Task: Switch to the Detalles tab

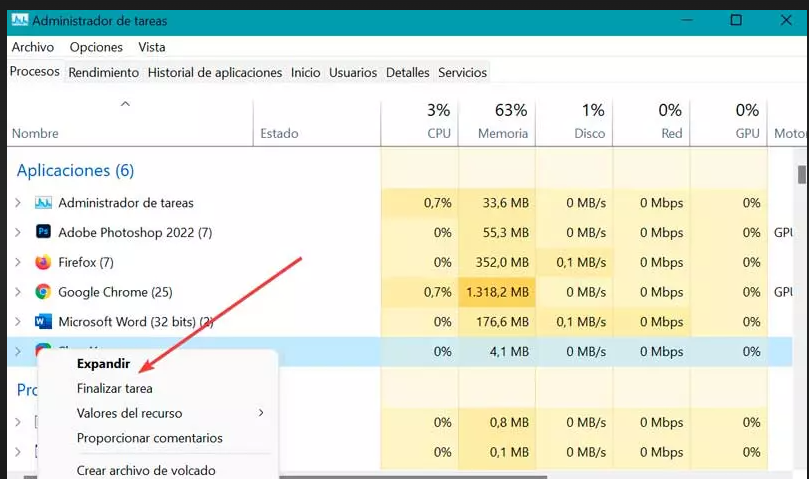Action: pyautogui.click(x=407, y=72)
